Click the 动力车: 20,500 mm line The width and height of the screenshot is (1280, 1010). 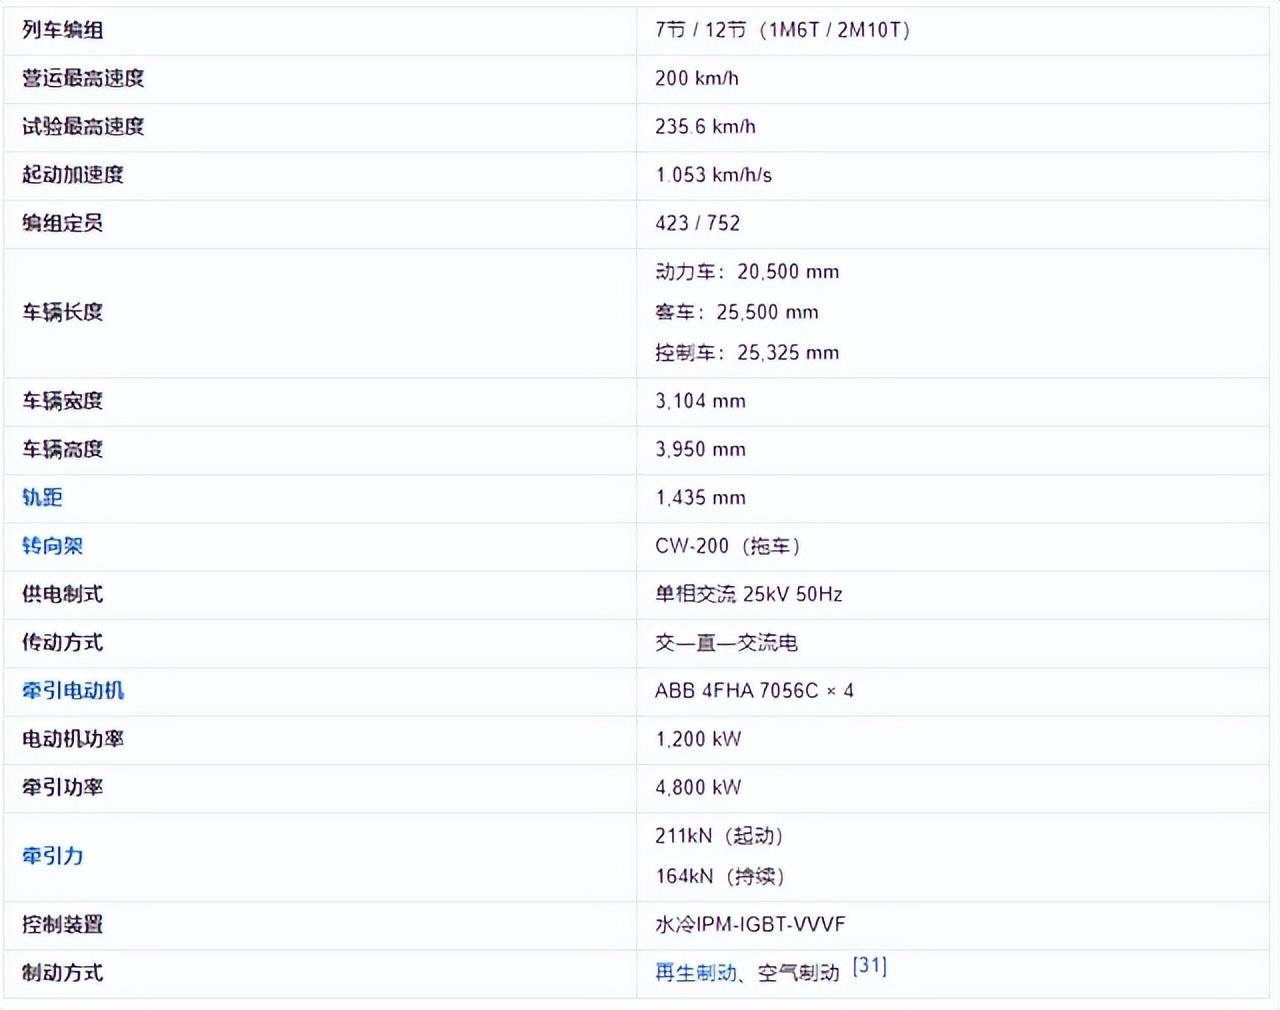747,272
